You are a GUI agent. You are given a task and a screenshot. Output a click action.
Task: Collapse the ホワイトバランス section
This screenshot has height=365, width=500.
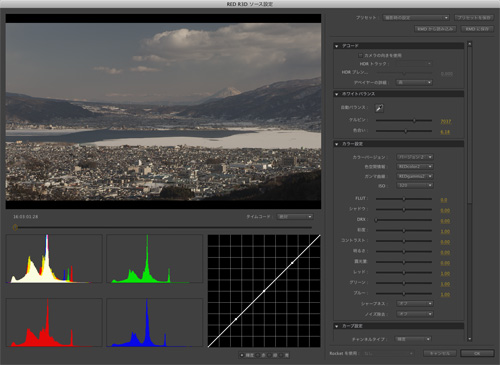point(337,94)
